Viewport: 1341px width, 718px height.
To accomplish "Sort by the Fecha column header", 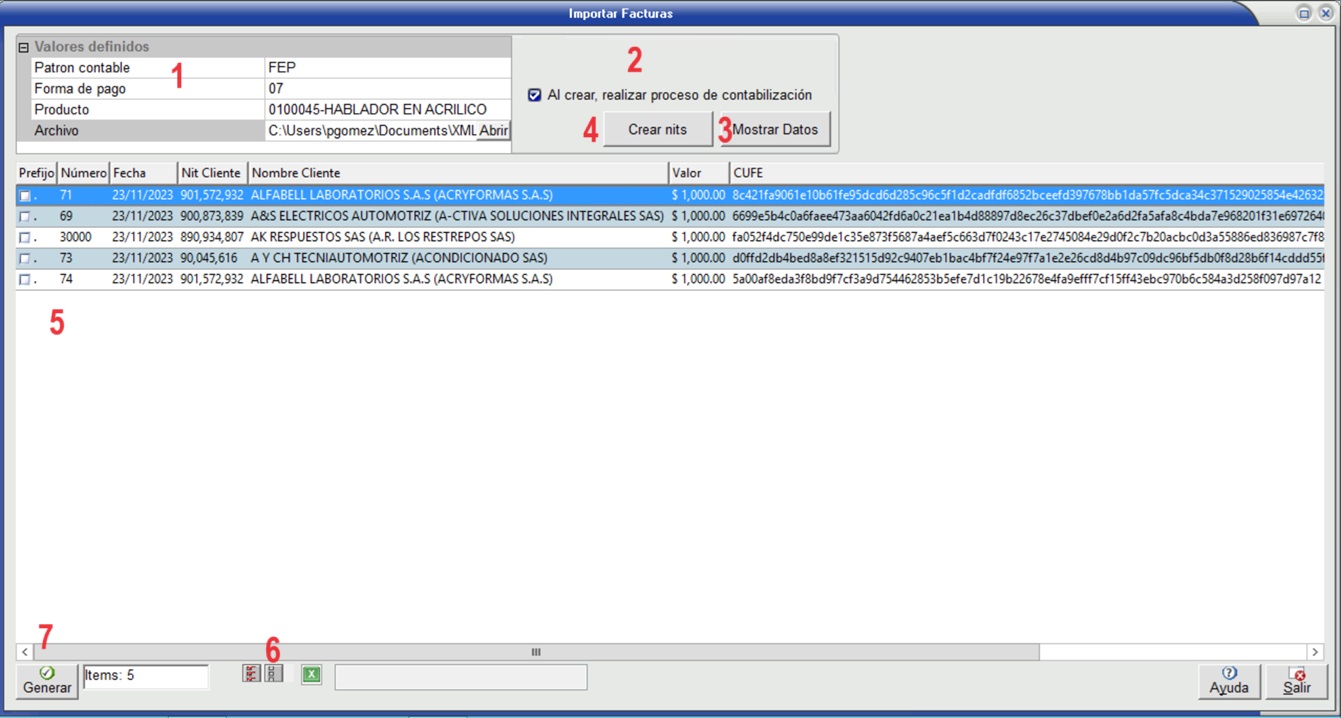I will [x=143, y=173].
